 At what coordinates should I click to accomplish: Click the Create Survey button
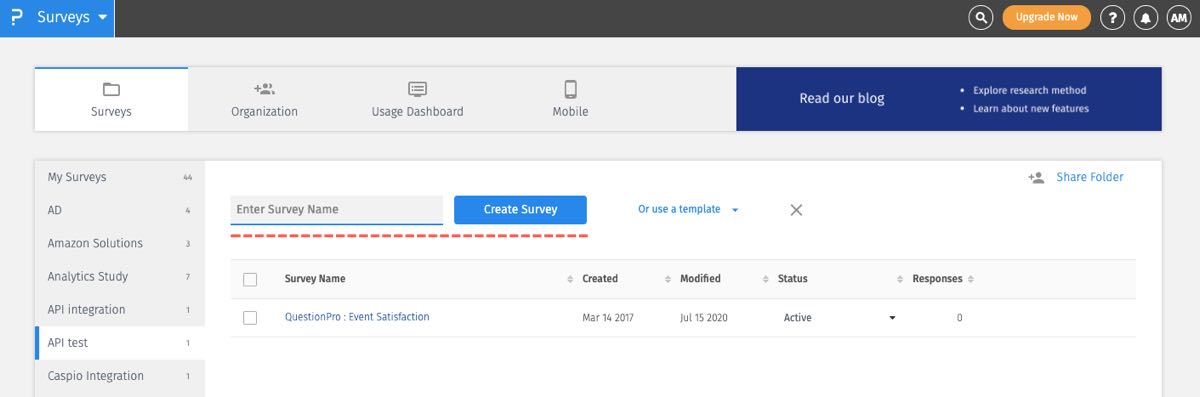coord(520,209)
